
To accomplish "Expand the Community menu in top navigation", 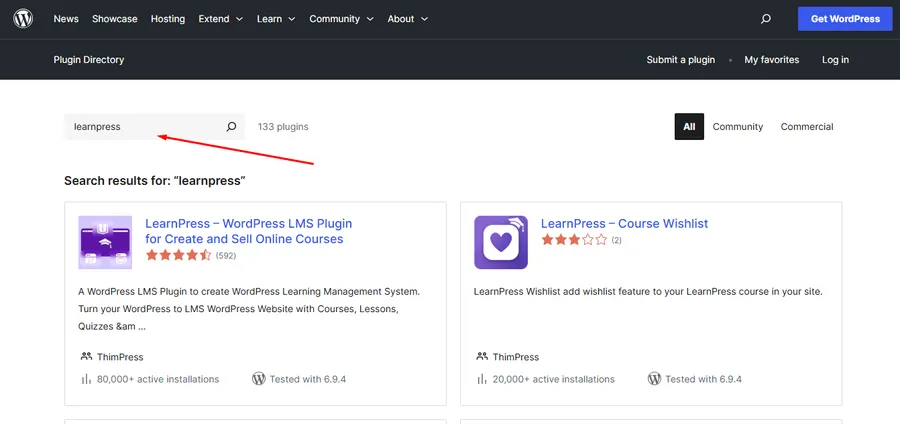I will pyautogui.click(x=342, y=19).
